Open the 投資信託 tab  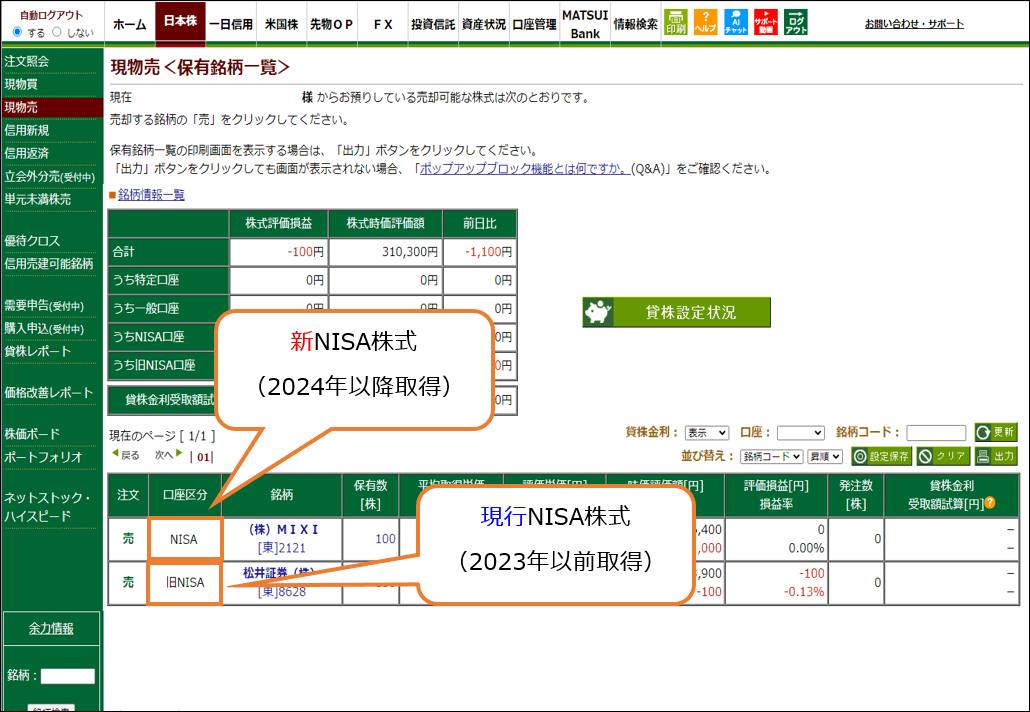point(433,24)
